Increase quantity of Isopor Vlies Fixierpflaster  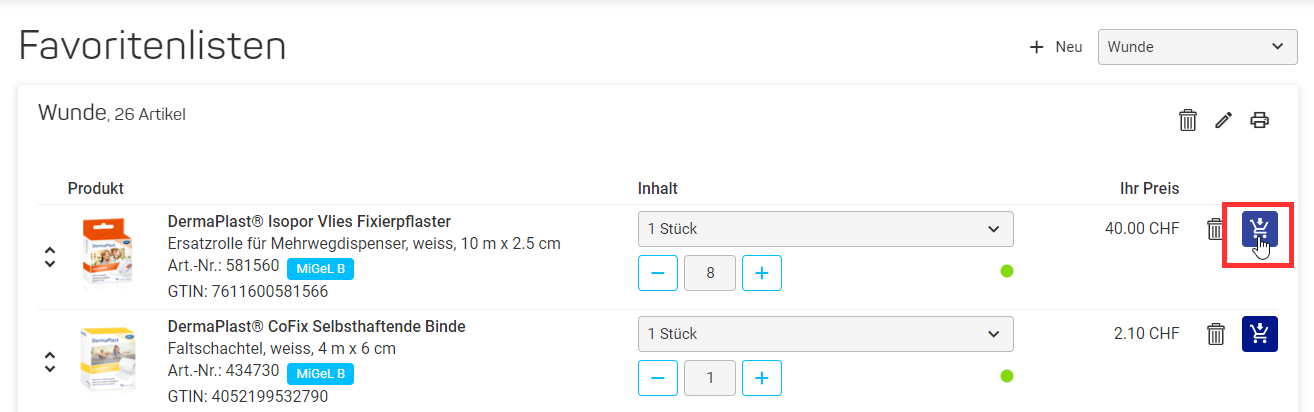762,273
